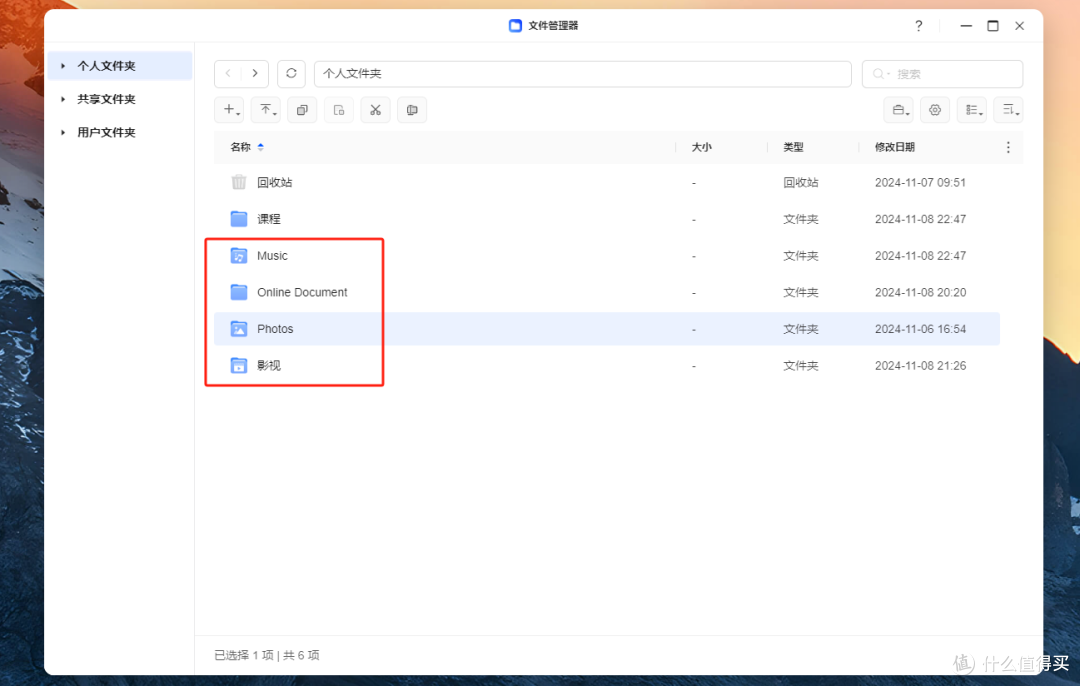This screenshot has width=1080, height=686.
Task: Click the 影视 folder icon
Action: [239, 365]
